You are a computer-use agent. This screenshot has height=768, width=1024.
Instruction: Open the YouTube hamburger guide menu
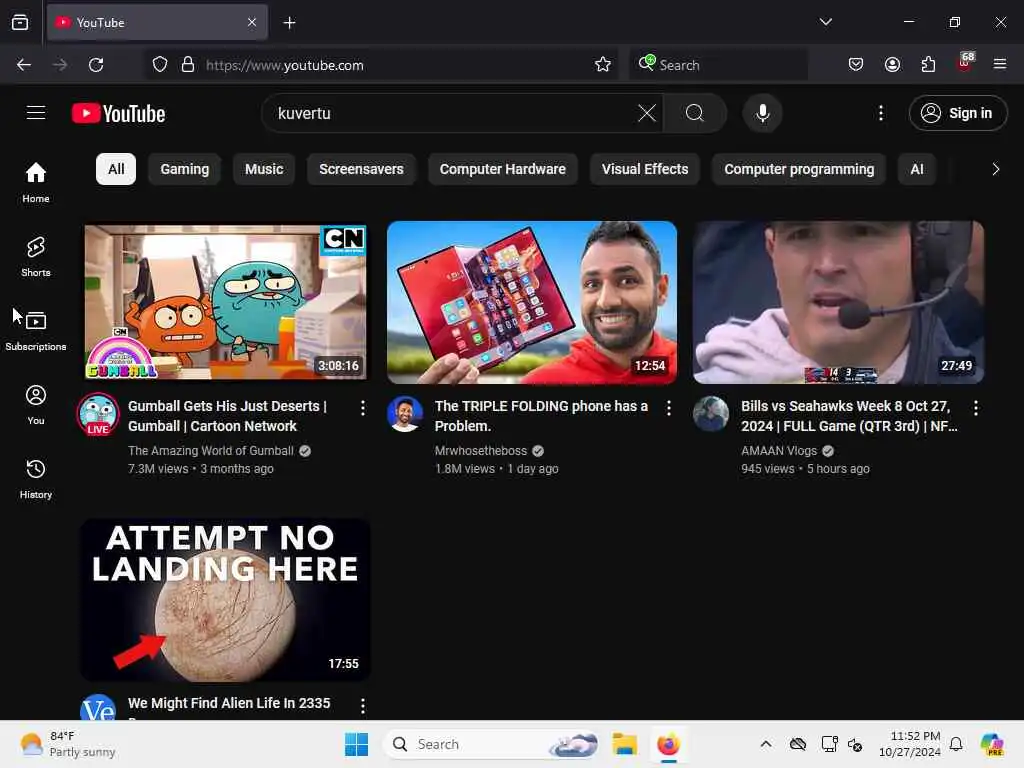click(x=36, y=113)
